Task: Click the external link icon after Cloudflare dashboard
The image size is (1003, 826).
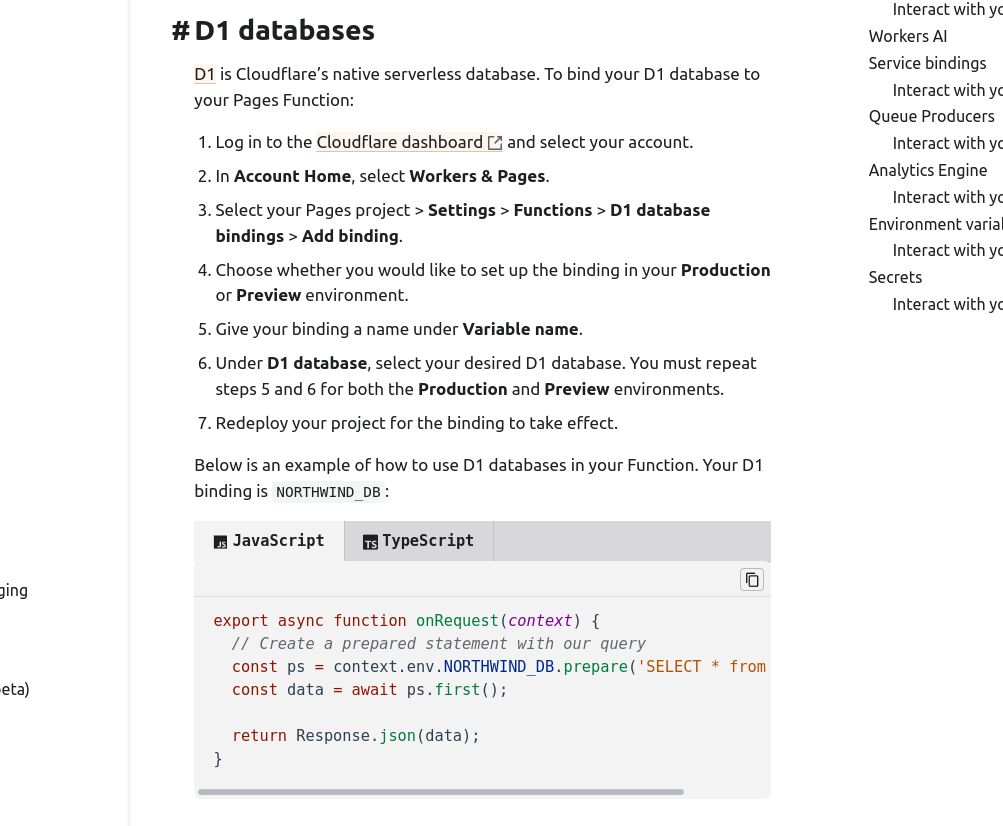Action: pos(494,143)
